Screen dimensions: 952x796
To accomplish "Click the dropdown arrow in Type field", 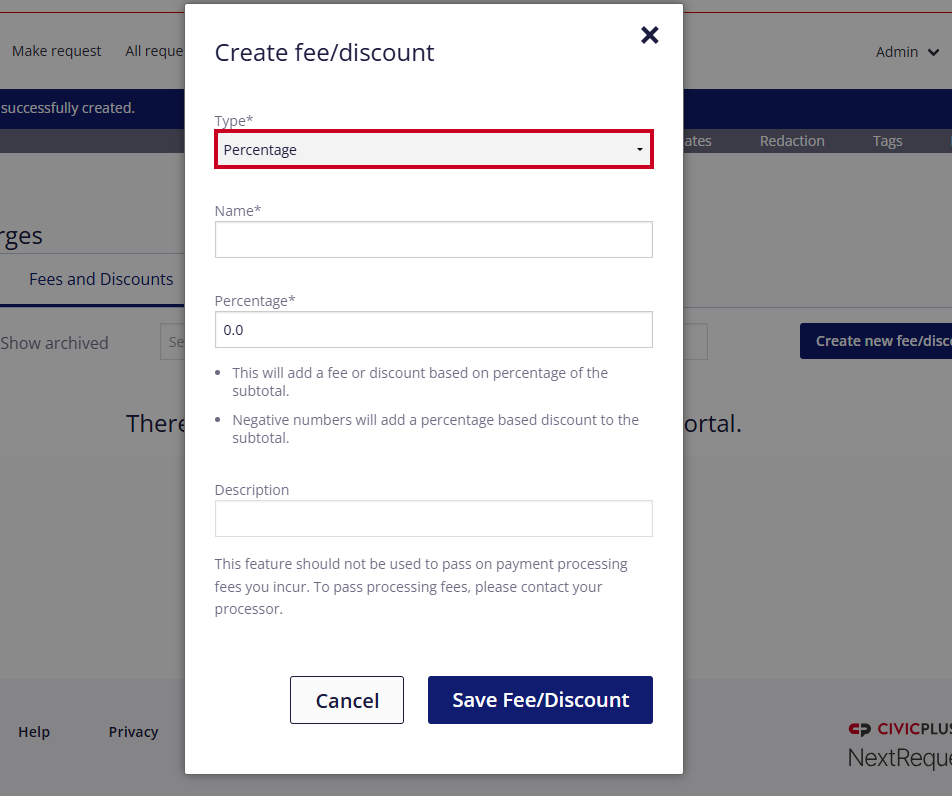I will [x=639, y=149].
